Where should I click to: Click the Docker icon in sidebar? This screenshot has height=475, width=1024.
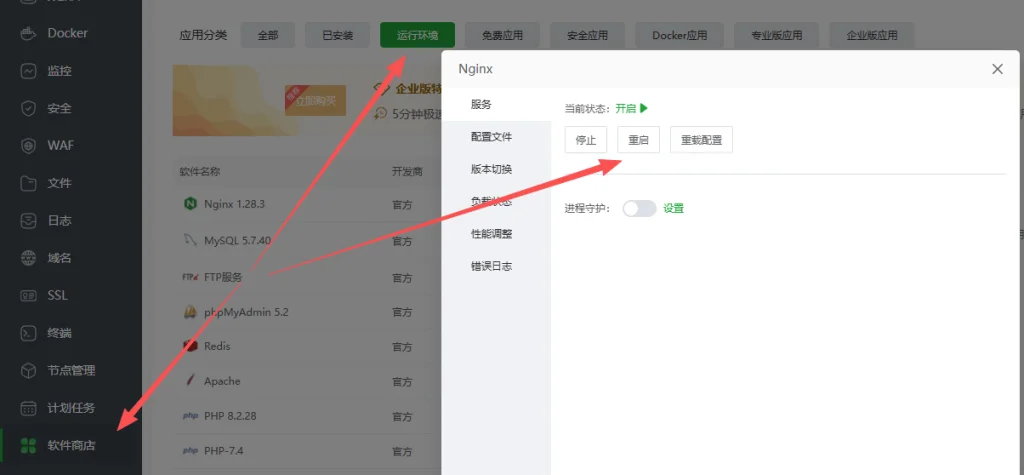click(29, 33)
